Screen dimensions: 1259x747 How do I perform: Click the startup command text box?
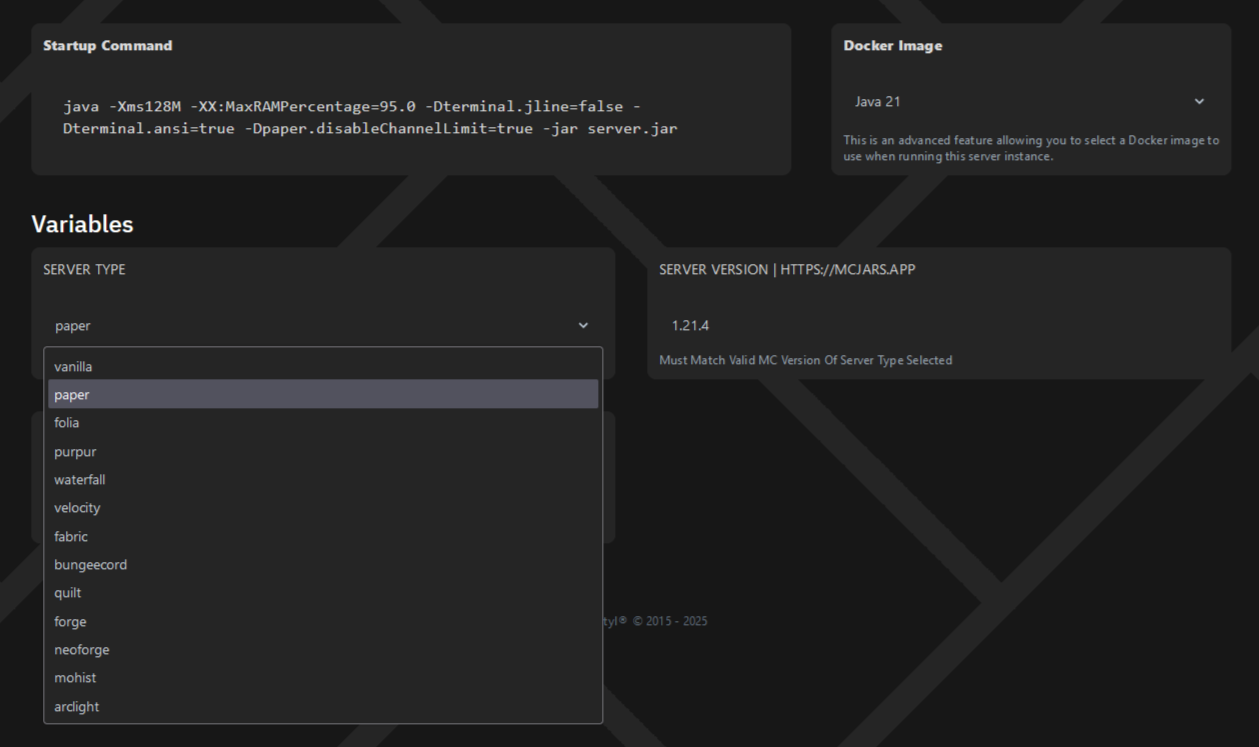[411, 118]
